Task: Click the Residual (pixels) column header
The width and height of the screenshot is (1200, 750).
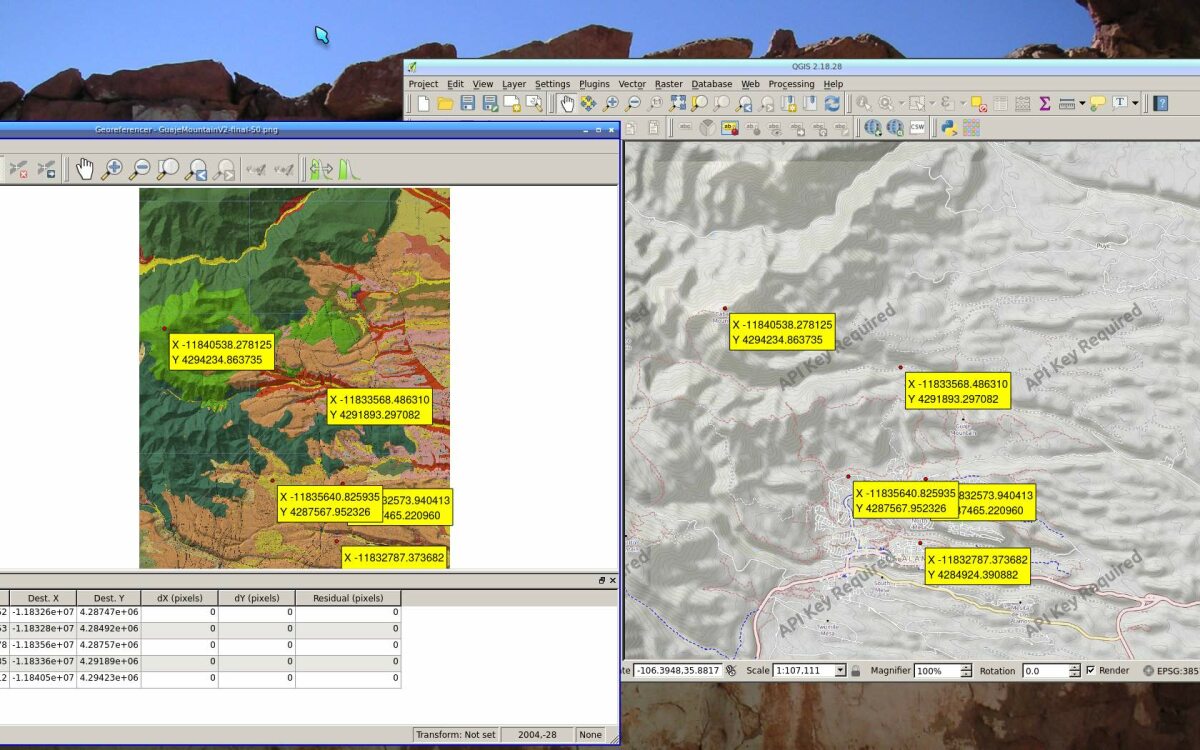Action: [348, 598]
